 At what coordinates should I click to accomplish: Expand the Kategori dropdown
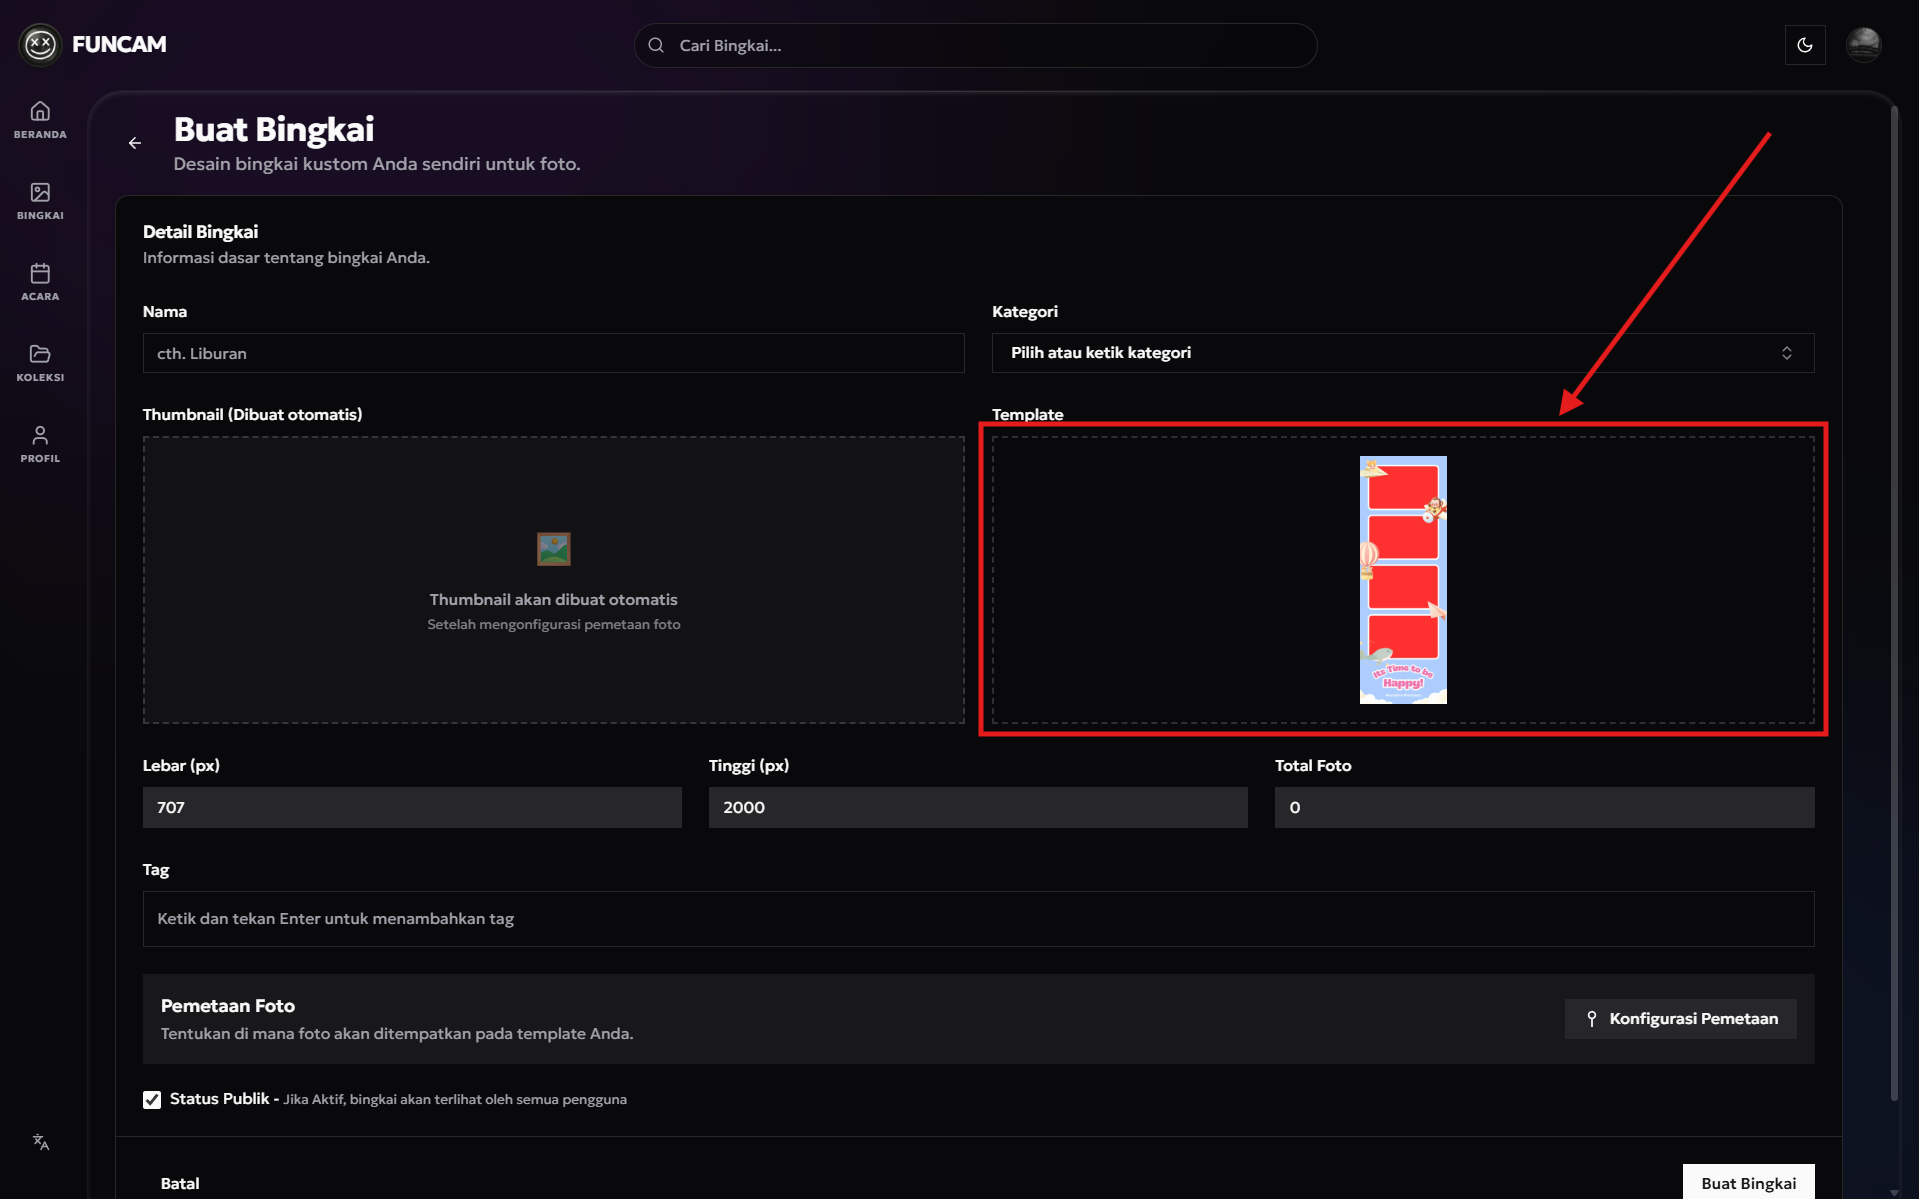click(x=1402, y=353)
